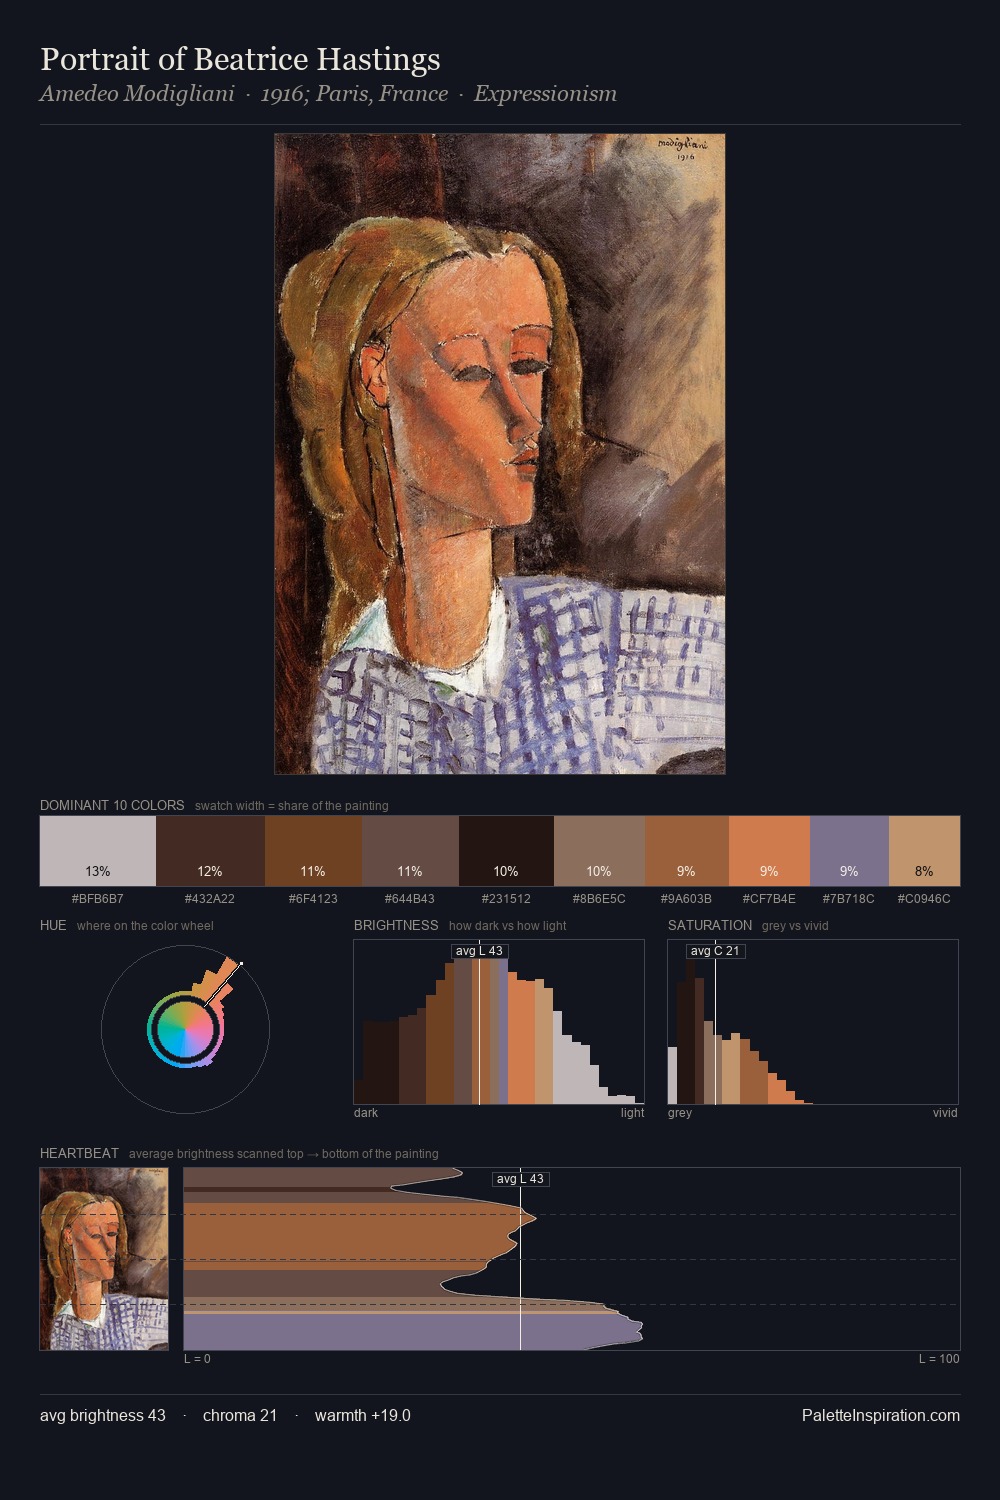
Task: Click the chroma 21 footer text
Action: pyautogui.click(x=240, y=1415)
